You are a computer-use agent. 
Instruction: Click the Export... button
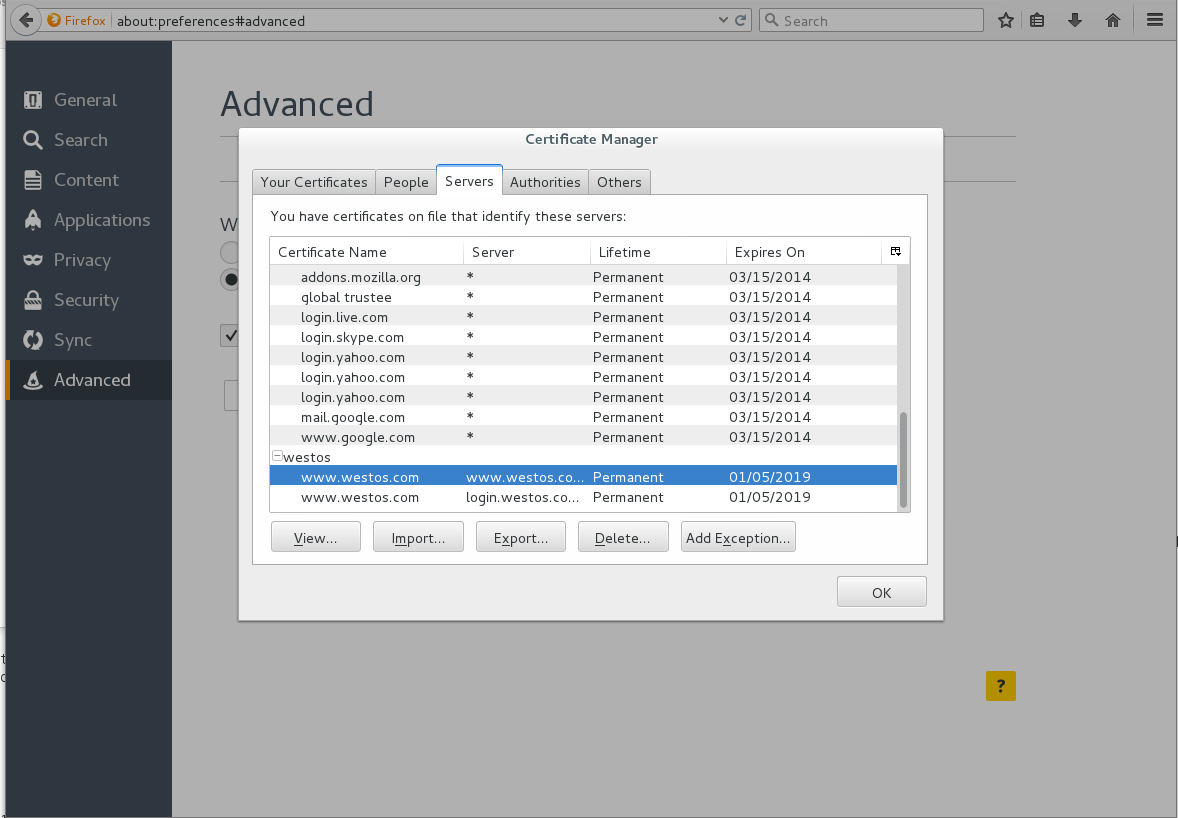(x=521, y=538)
